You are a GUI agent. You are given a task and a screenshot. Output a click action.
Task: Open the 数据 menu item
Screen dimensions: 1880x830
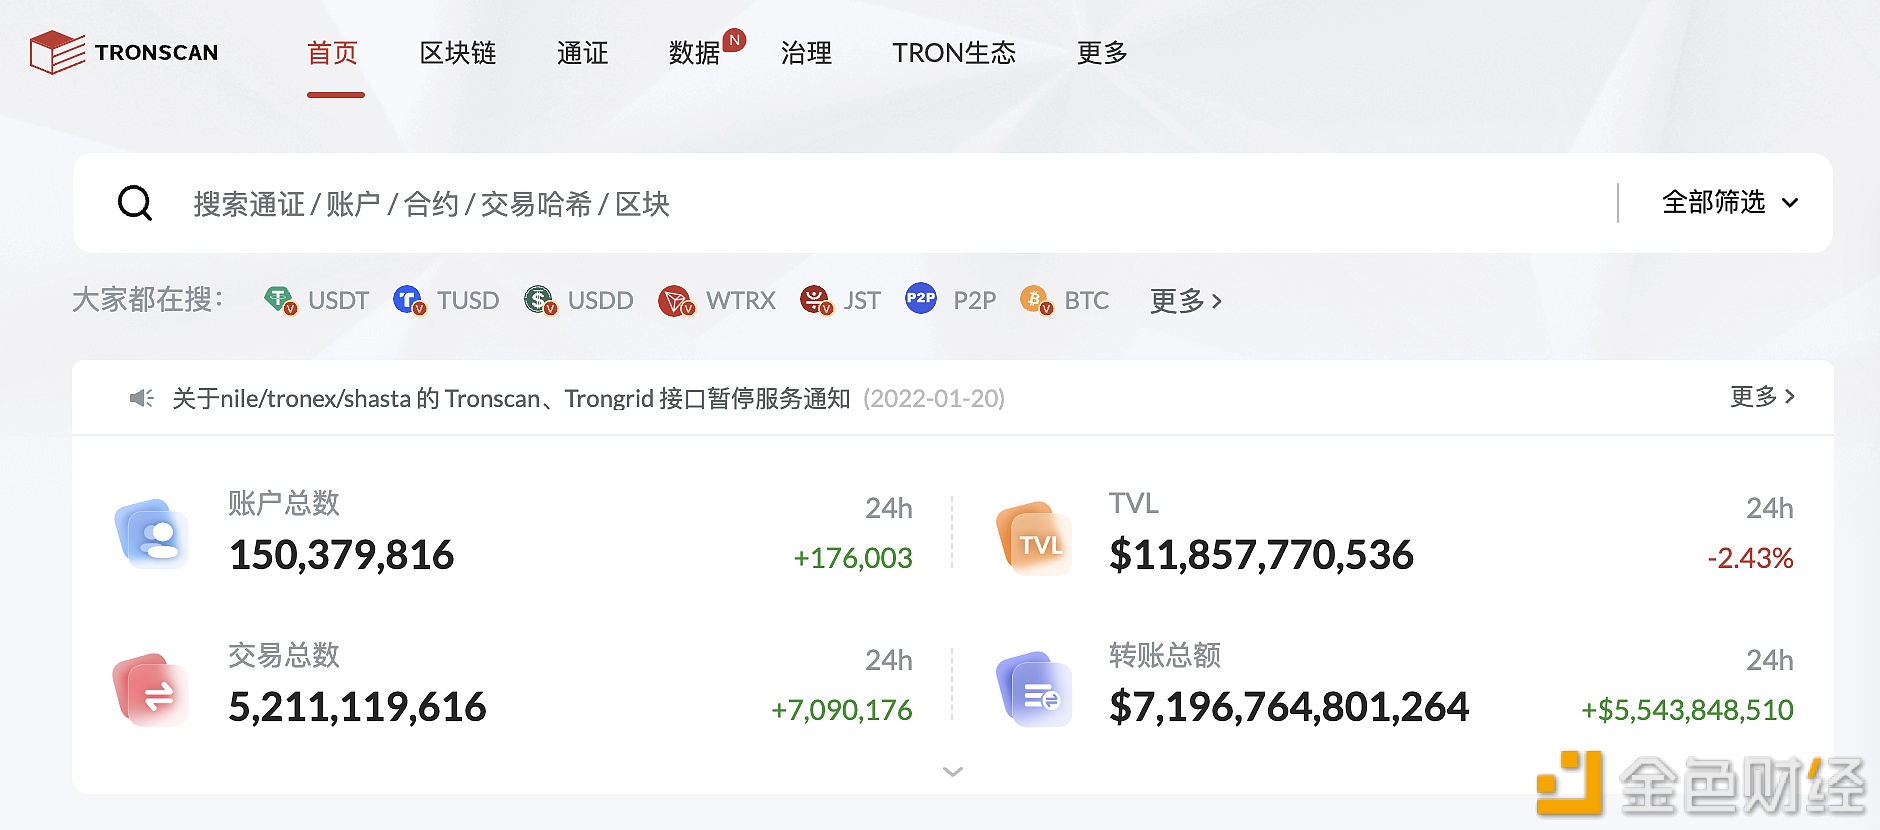(694, 53)
